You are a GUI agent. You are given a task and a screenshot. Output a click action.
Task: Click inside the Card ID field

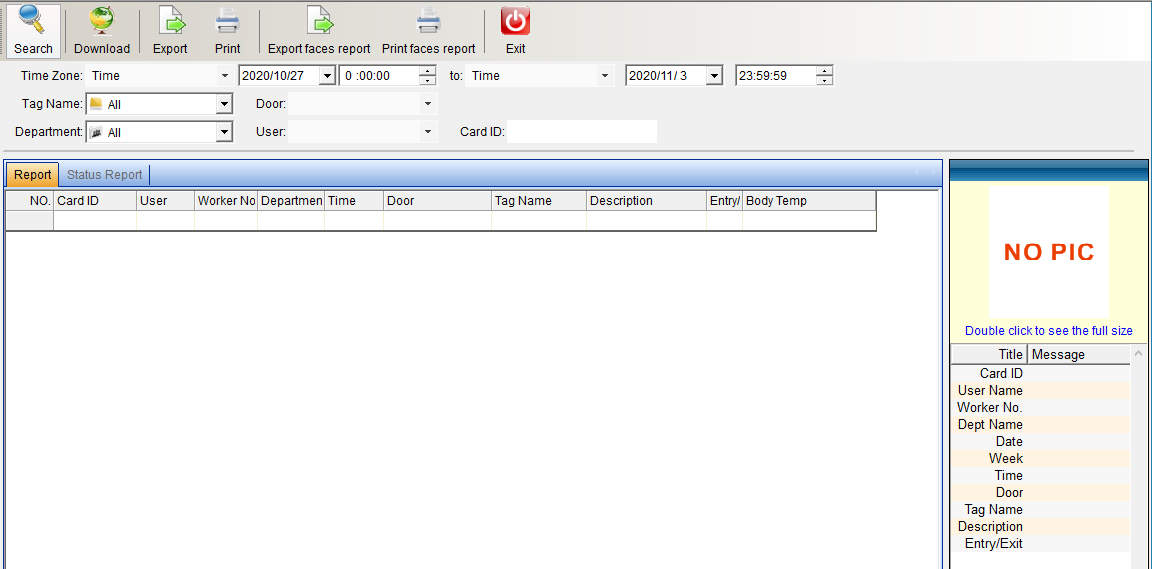pos(581,132)
